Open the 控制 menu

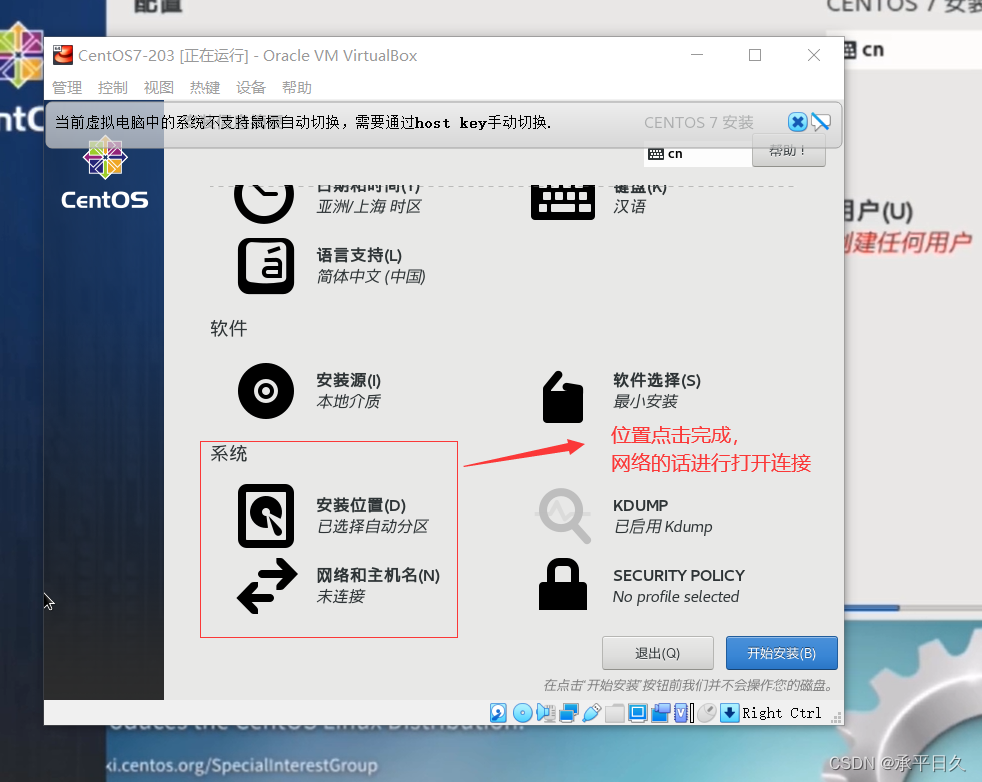tap(113, 88)
